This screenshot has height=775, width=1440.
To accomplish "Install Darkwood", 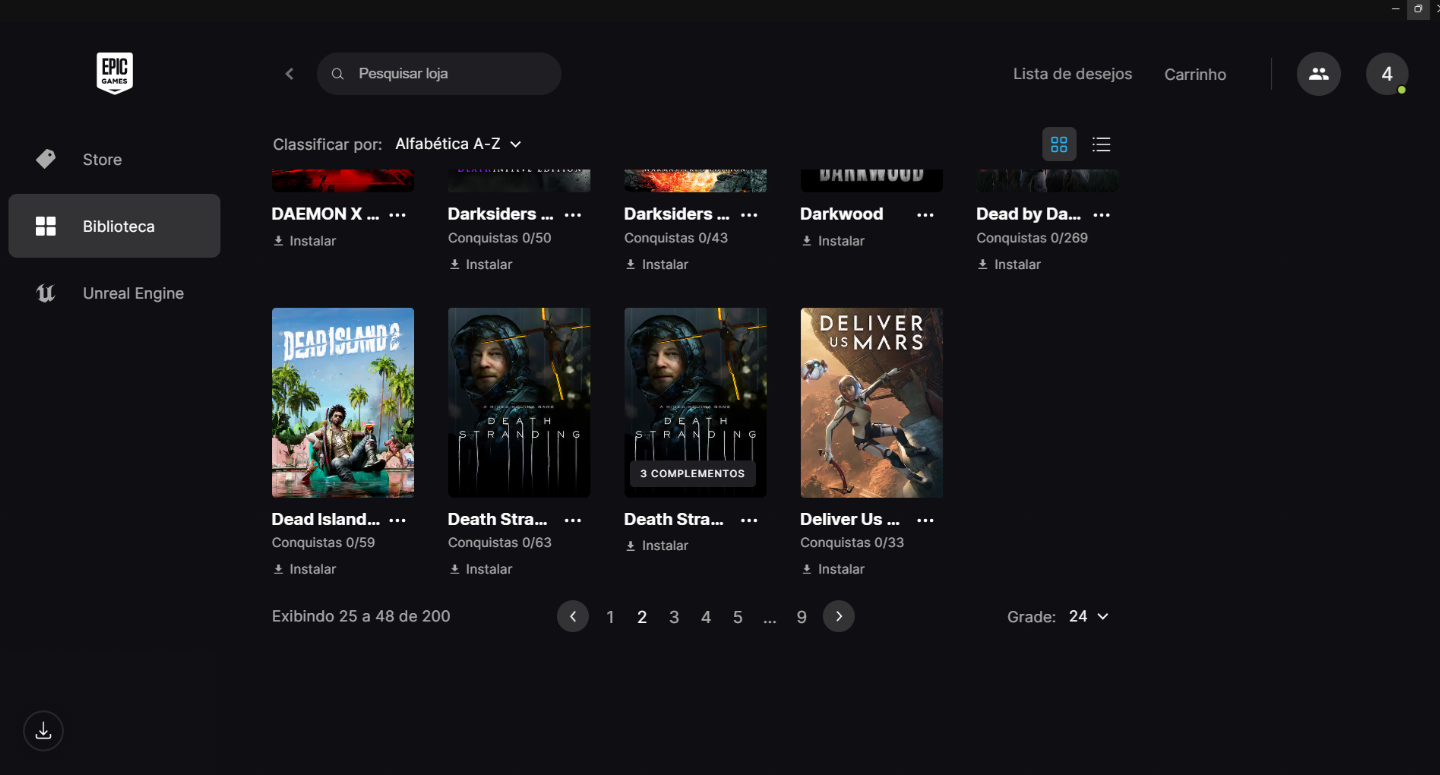I will tap(832, 241).
